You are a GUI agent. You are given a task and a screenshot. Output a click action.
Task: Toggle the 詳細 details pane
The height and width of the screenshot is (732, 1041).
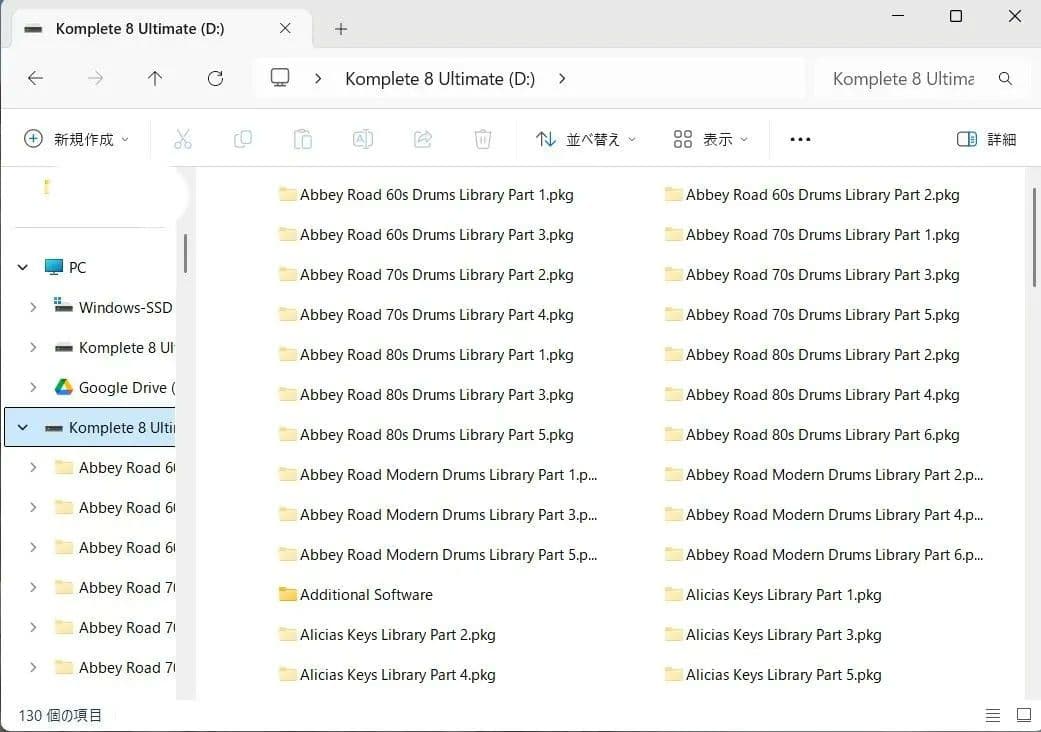click(986, 139)
